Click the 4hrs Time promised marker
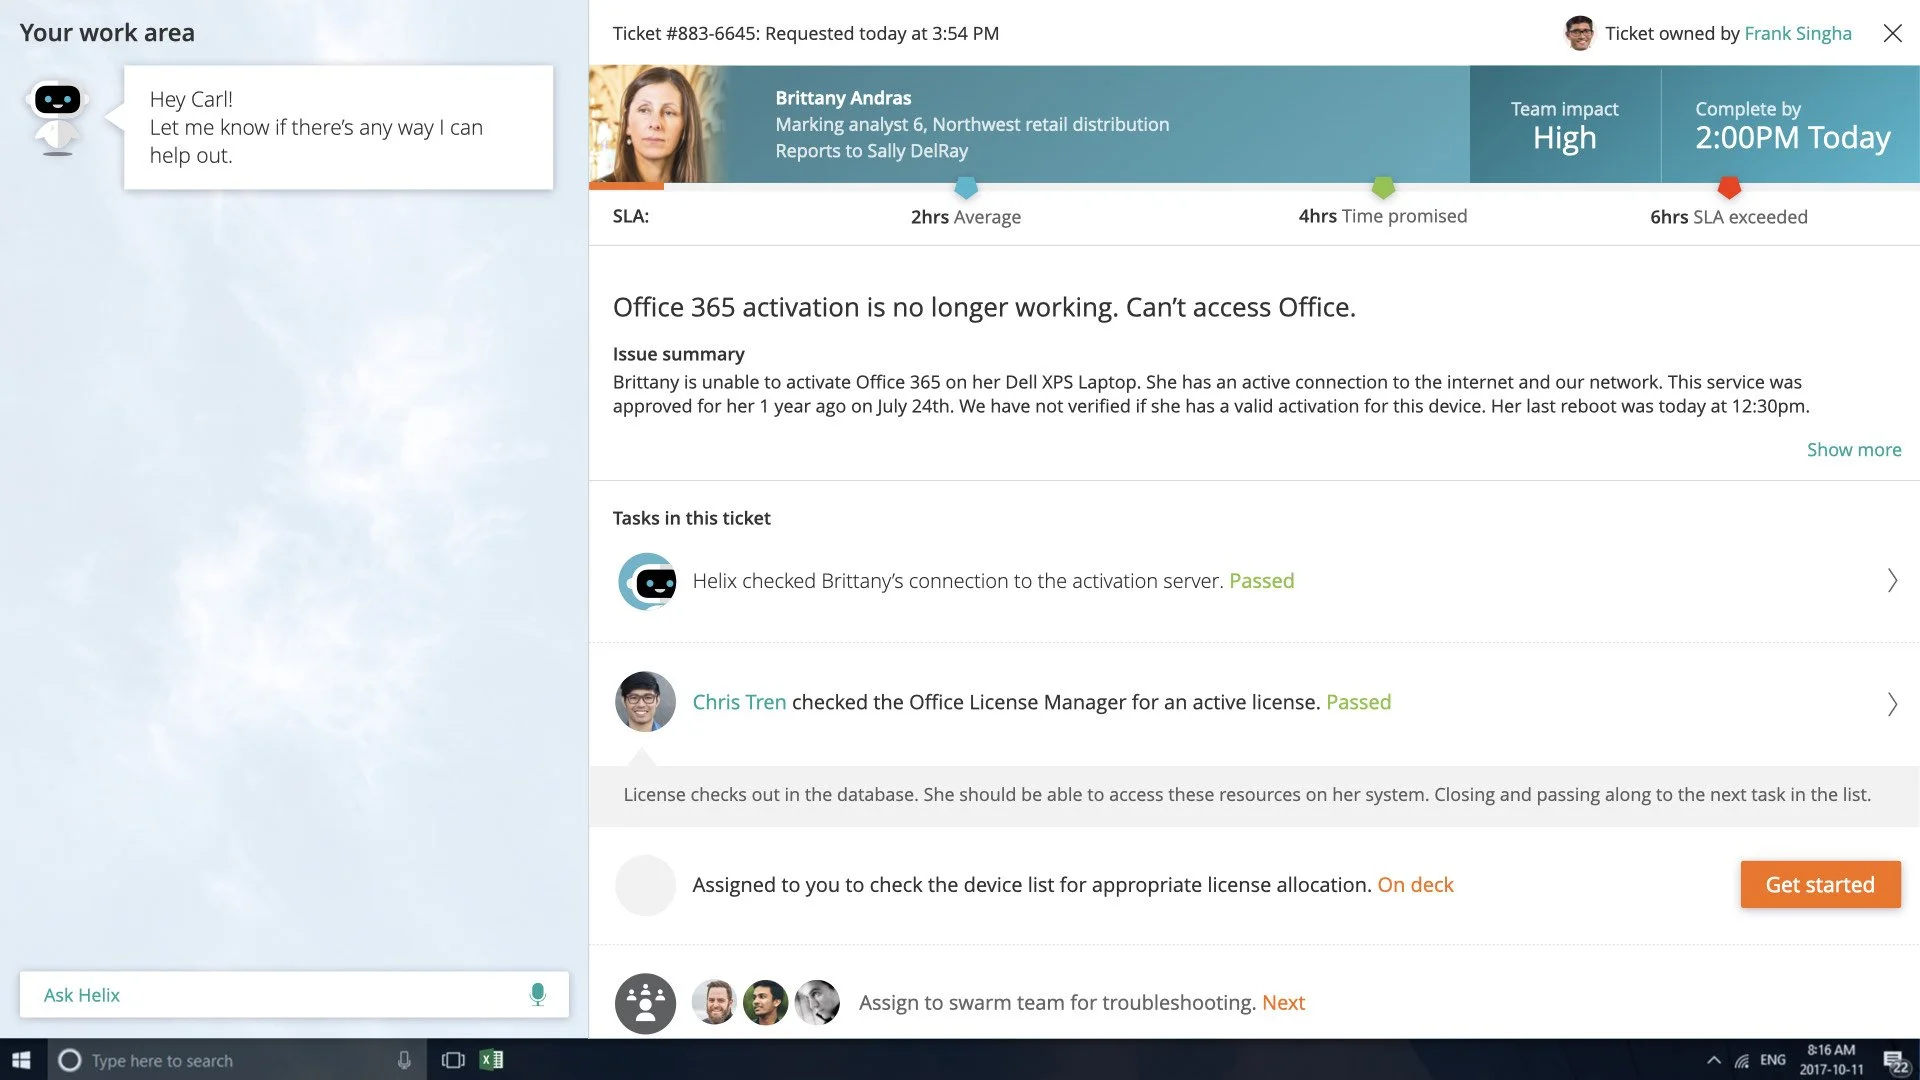Viewport: 1920px width, 1080px height. click(1383, 187)
